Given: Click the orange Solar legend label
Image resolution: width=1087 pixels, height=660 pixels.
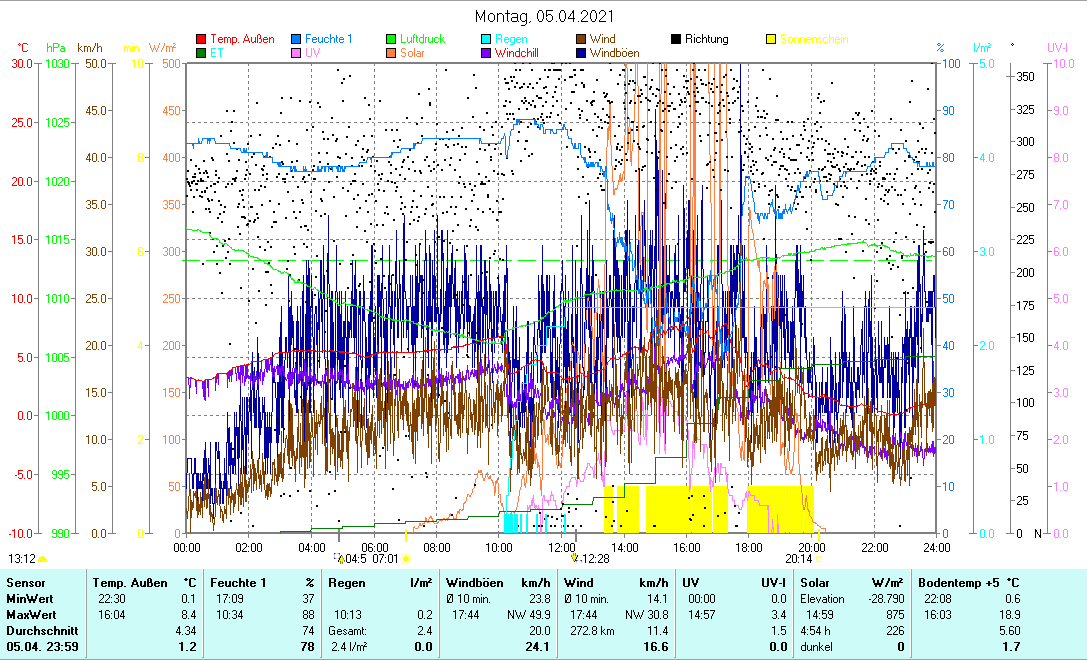Looking at the screenshot, I should click(412, 53).
